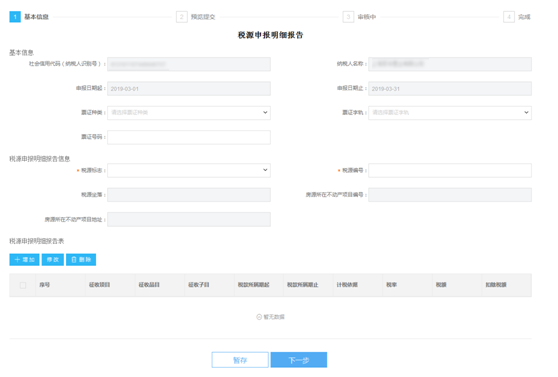This screenshot has height=377, width=558.
Task: Select step 1 基本信息 in progress bar
Action: [29, 17]
